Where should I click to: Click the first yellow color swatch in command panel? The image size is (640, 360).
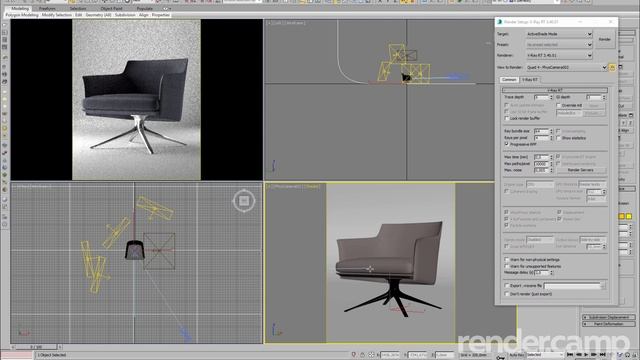click(x=622, y=216)
